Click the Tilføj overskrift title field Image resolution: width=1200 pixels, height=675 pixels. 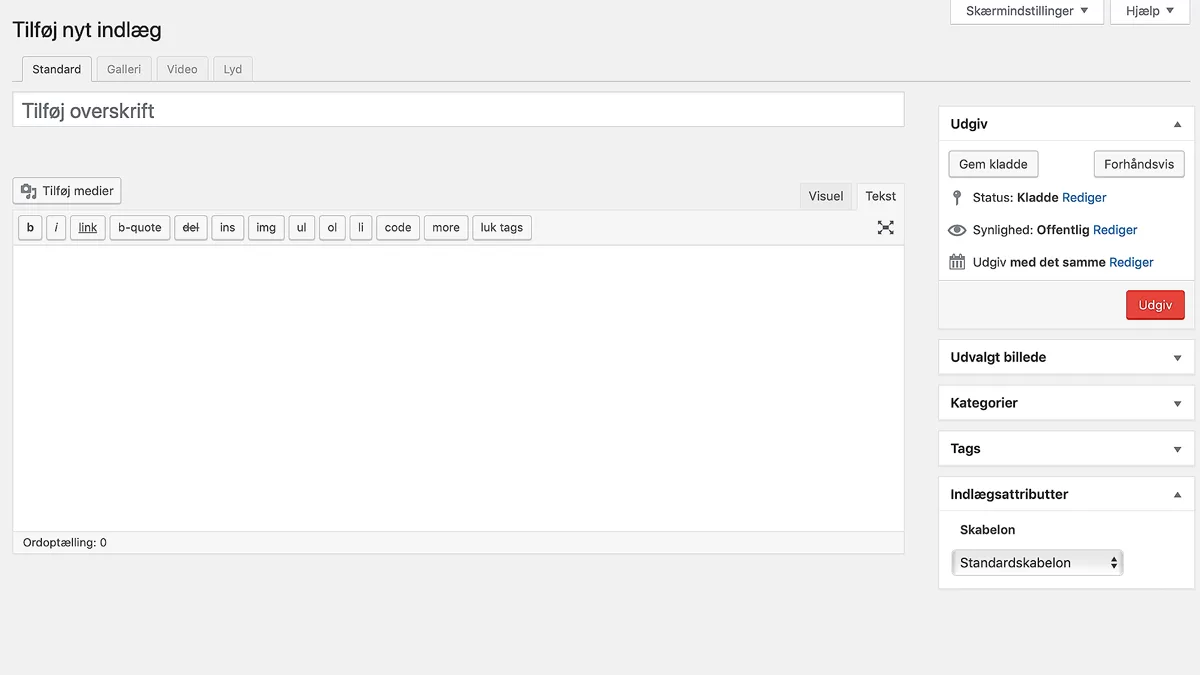coord(458,110)
